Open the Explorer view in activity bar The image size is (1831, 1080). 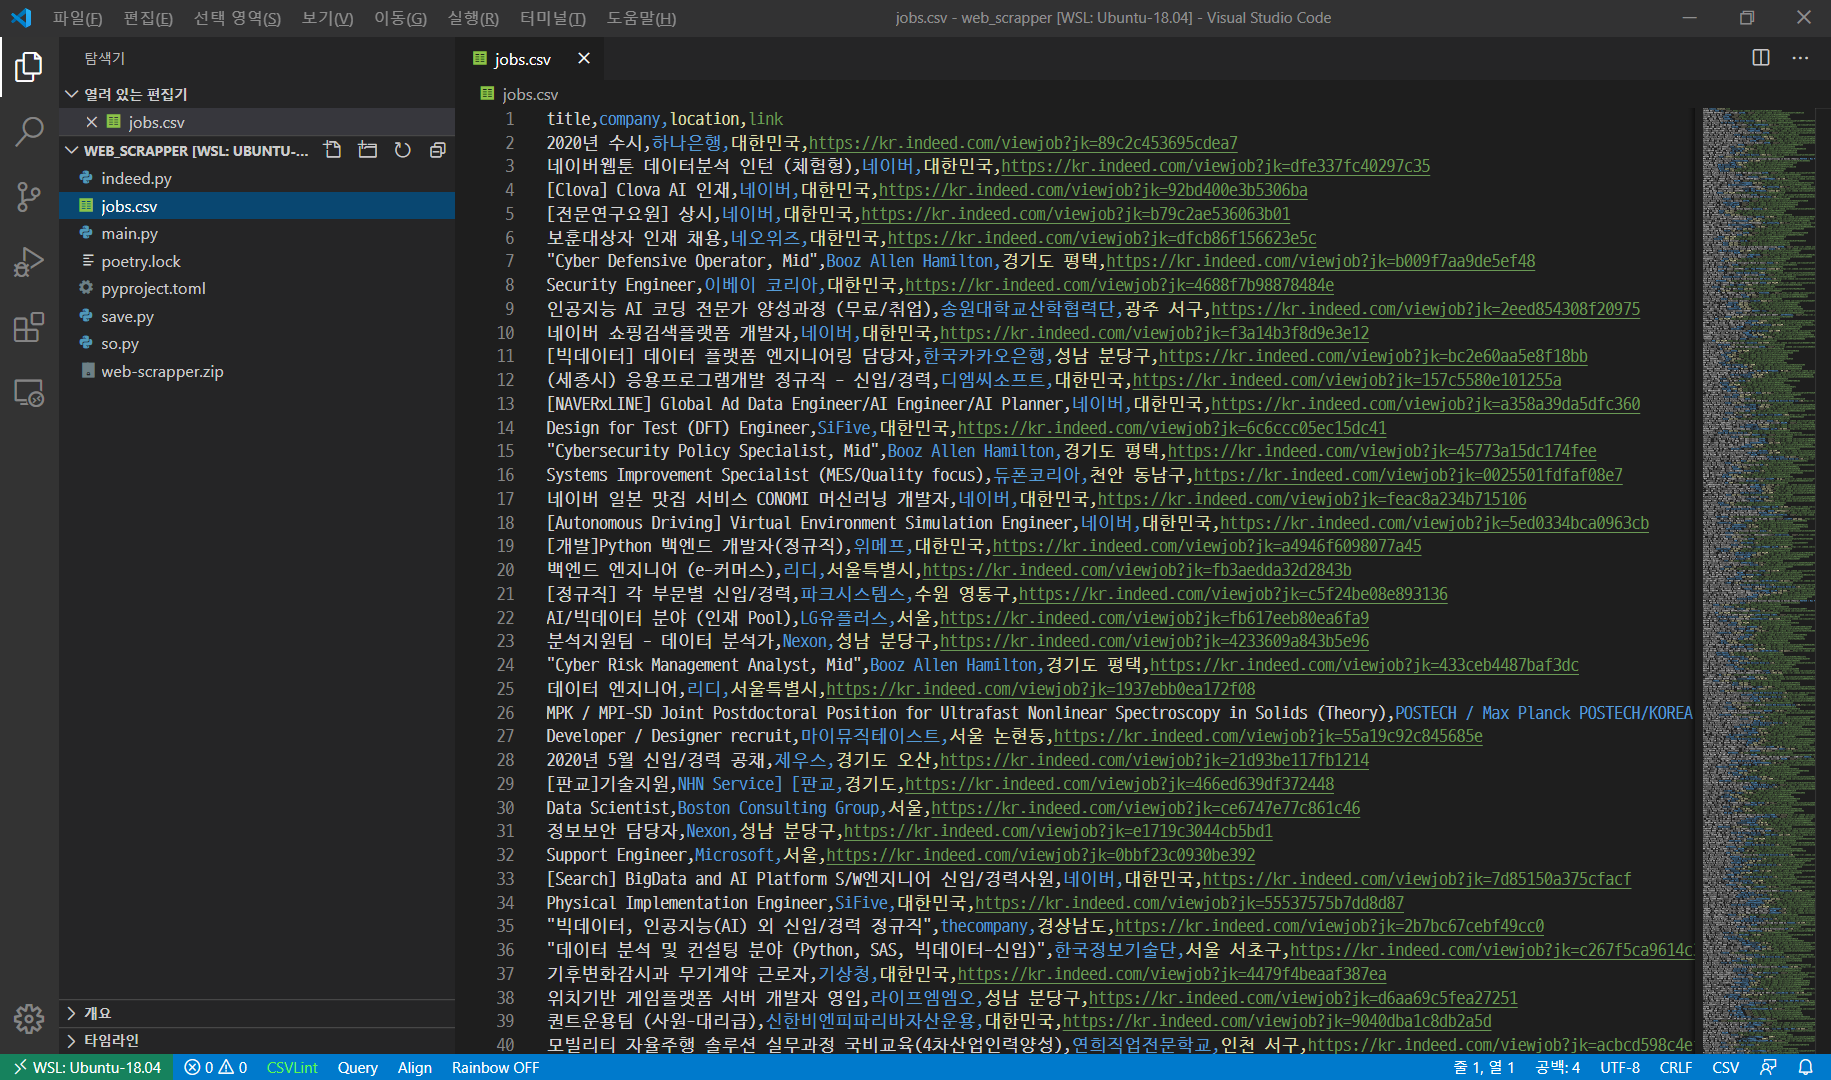click(29, 67)
